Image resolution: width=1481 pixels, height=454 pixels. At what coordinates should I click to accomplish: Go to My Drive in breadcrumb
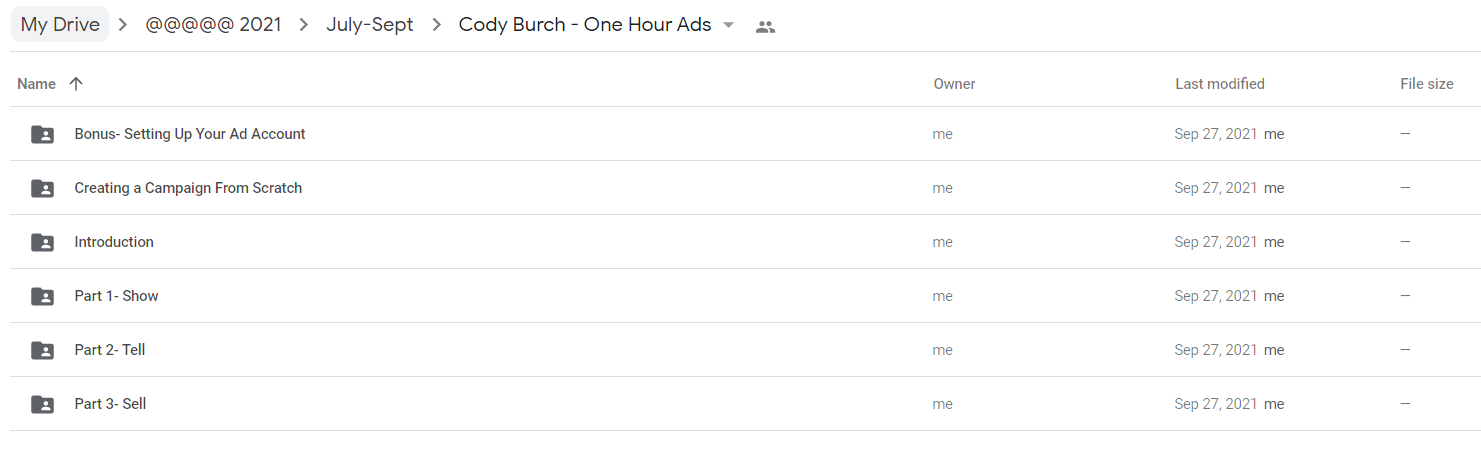click(60, 25)
